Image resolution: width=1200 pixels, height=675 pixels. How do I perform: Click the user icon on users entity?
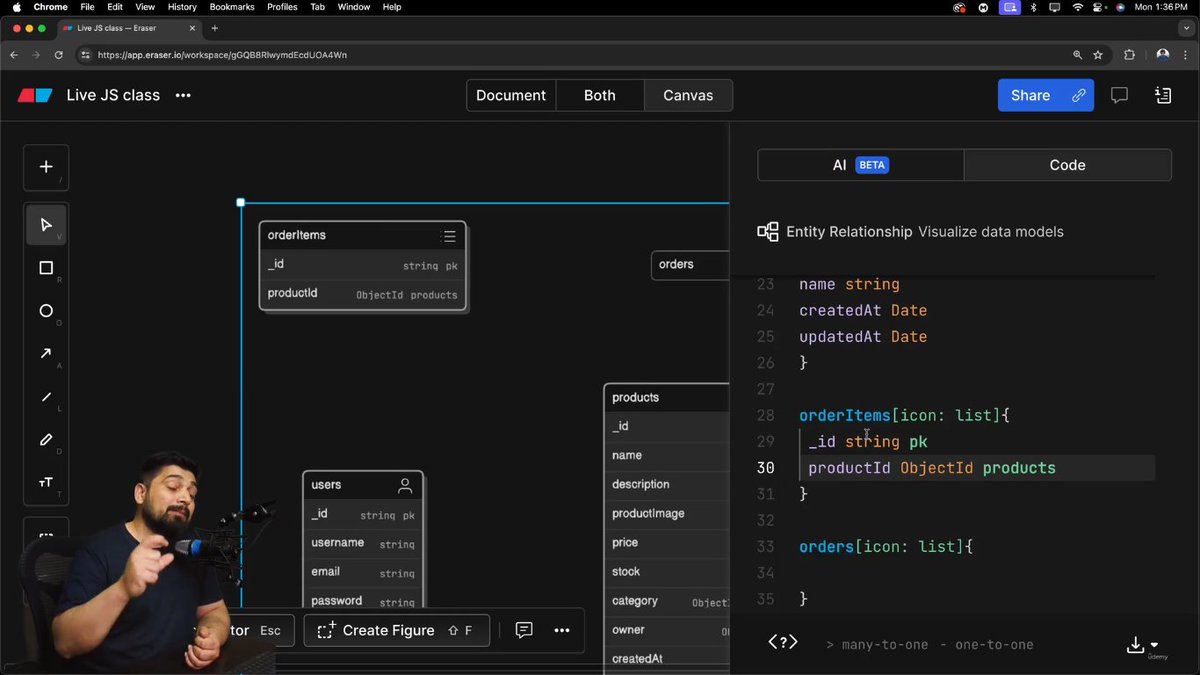(405, 485)
